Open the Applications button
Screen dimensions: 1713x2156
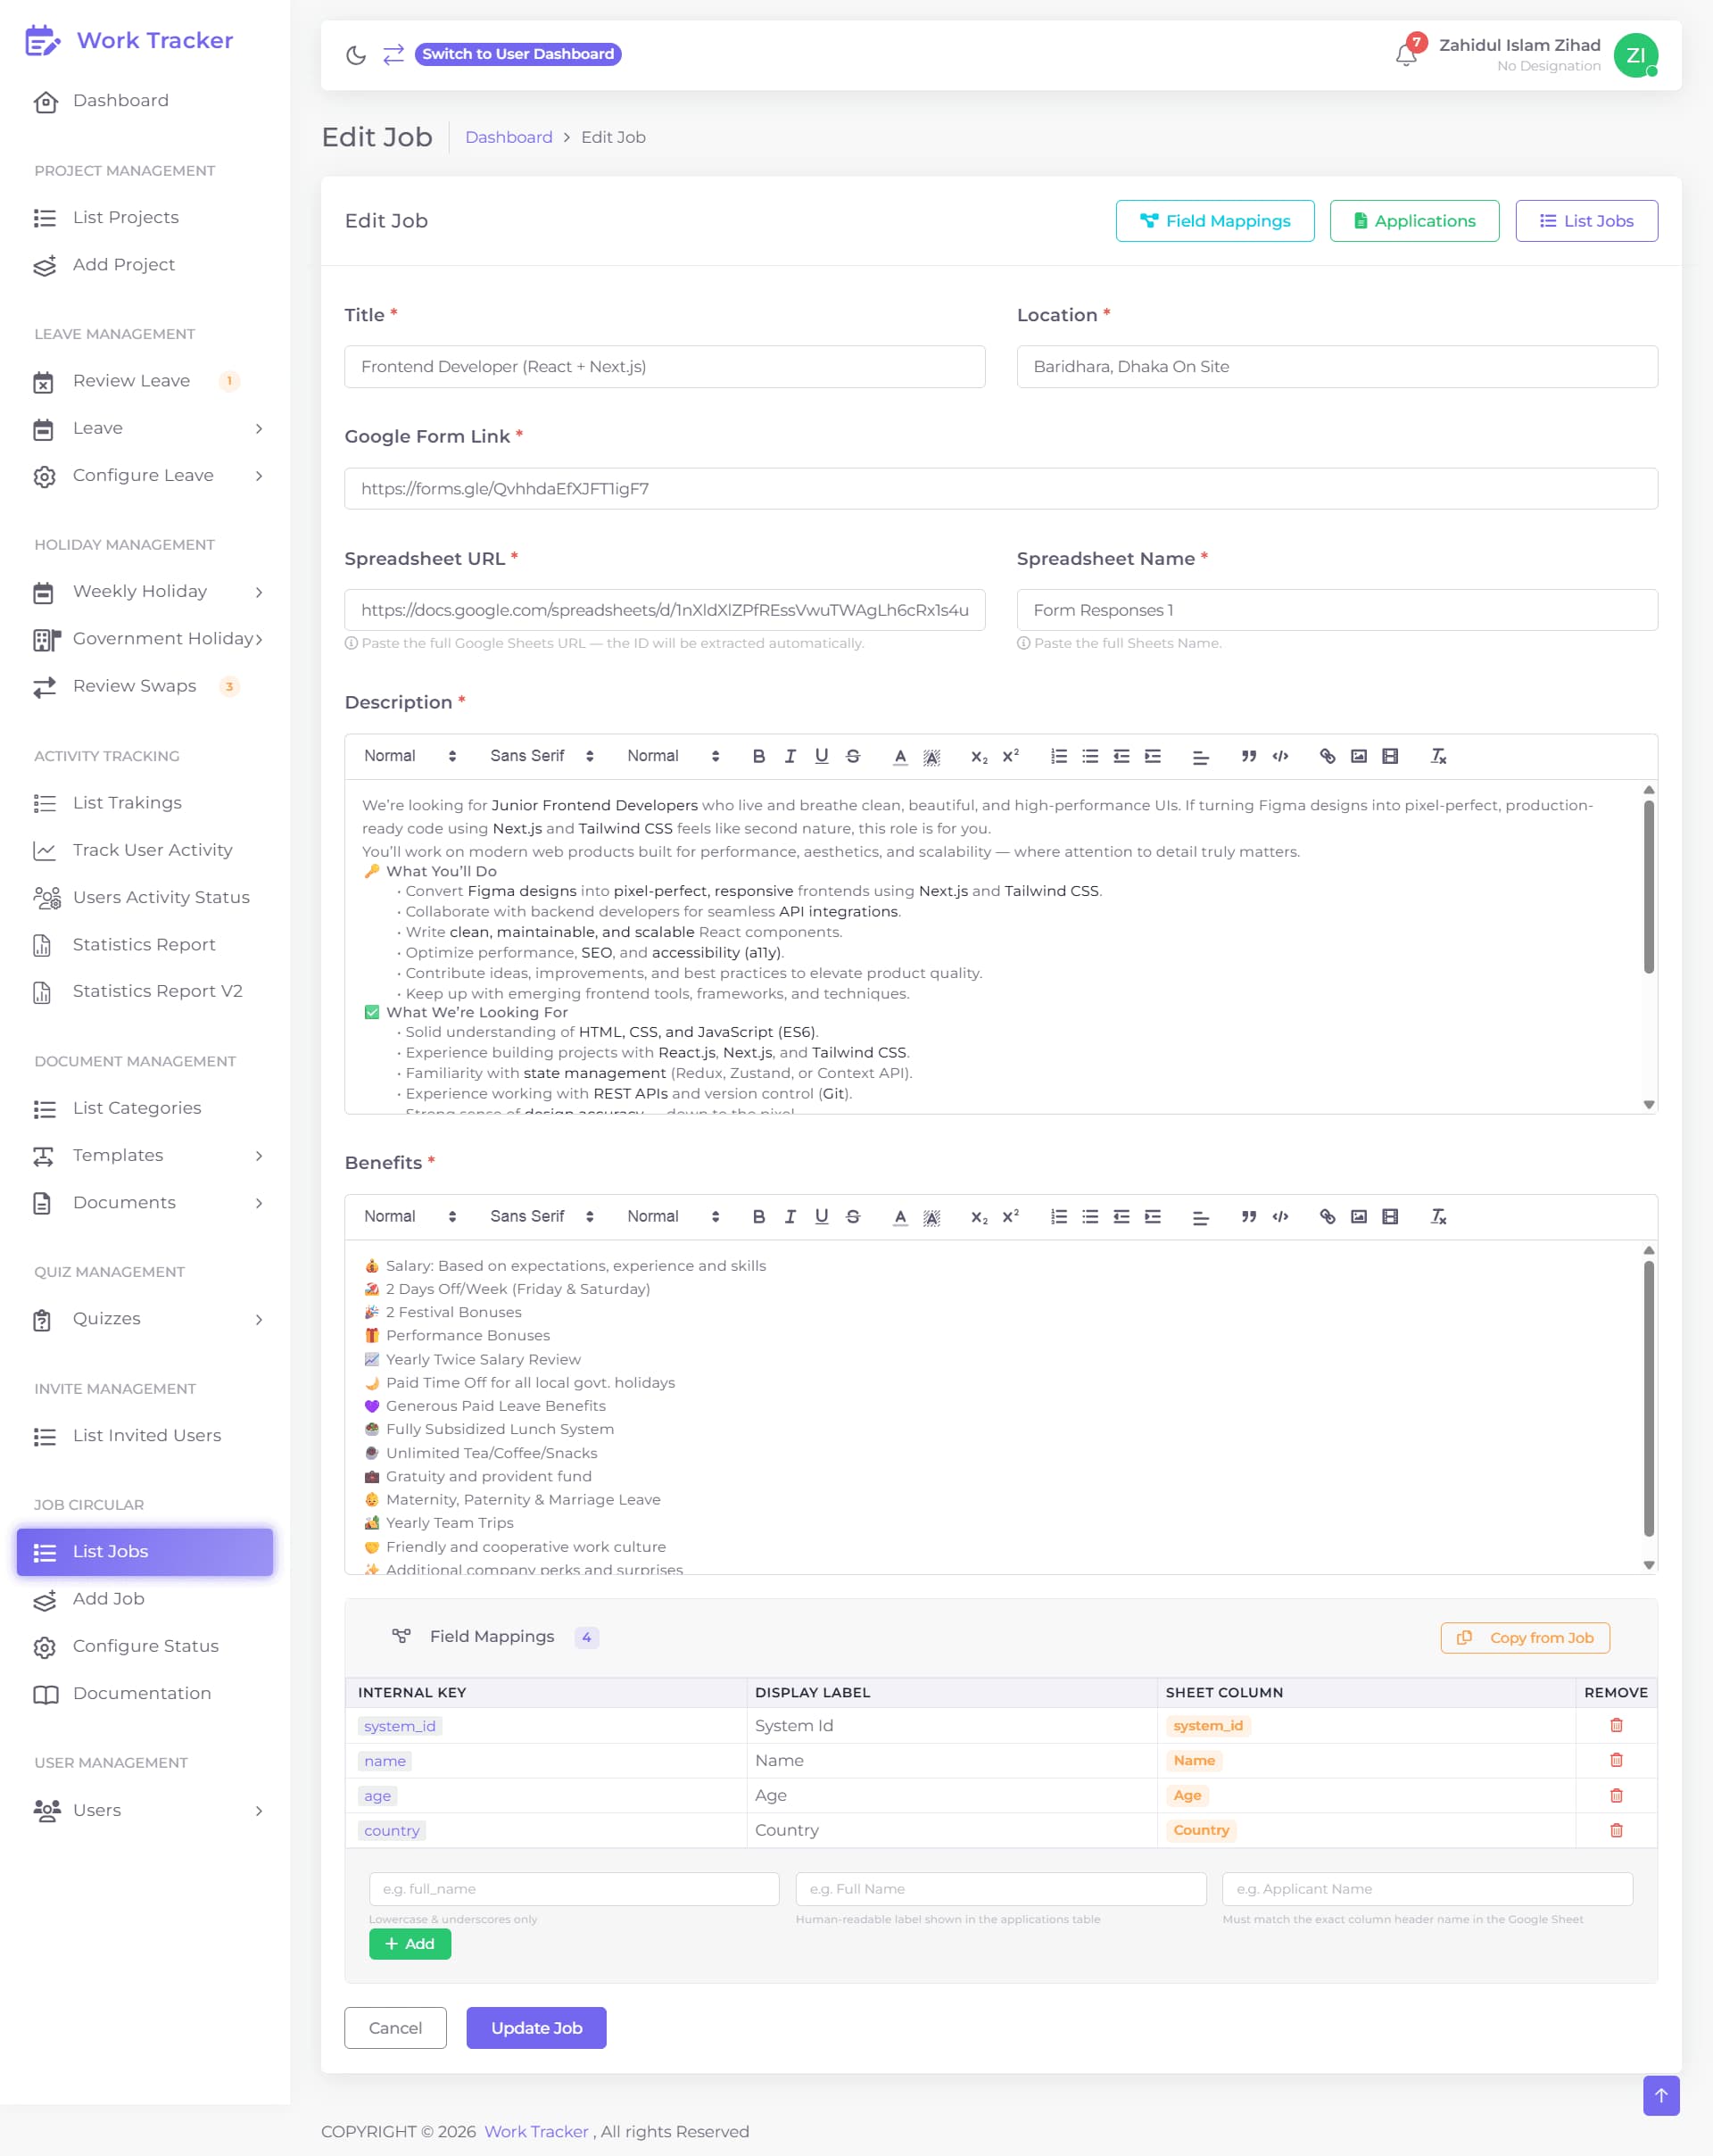[1413, 221]
